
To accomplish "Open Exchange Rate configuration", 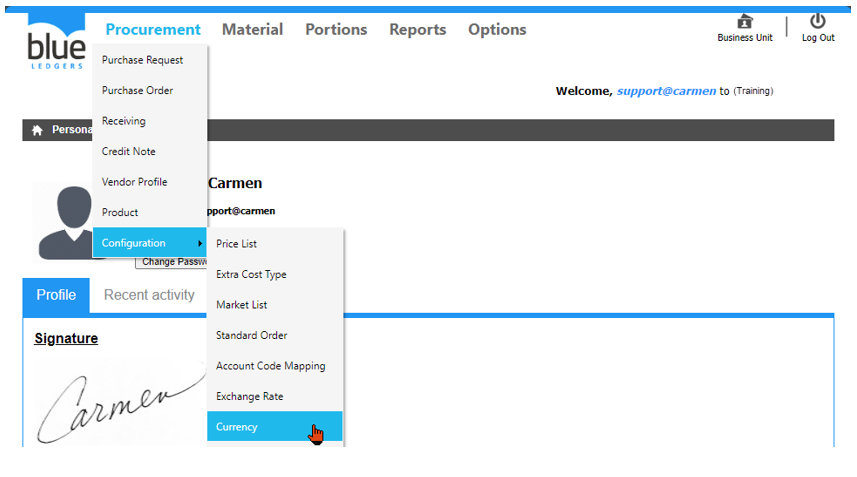I will tap(250, 397).
